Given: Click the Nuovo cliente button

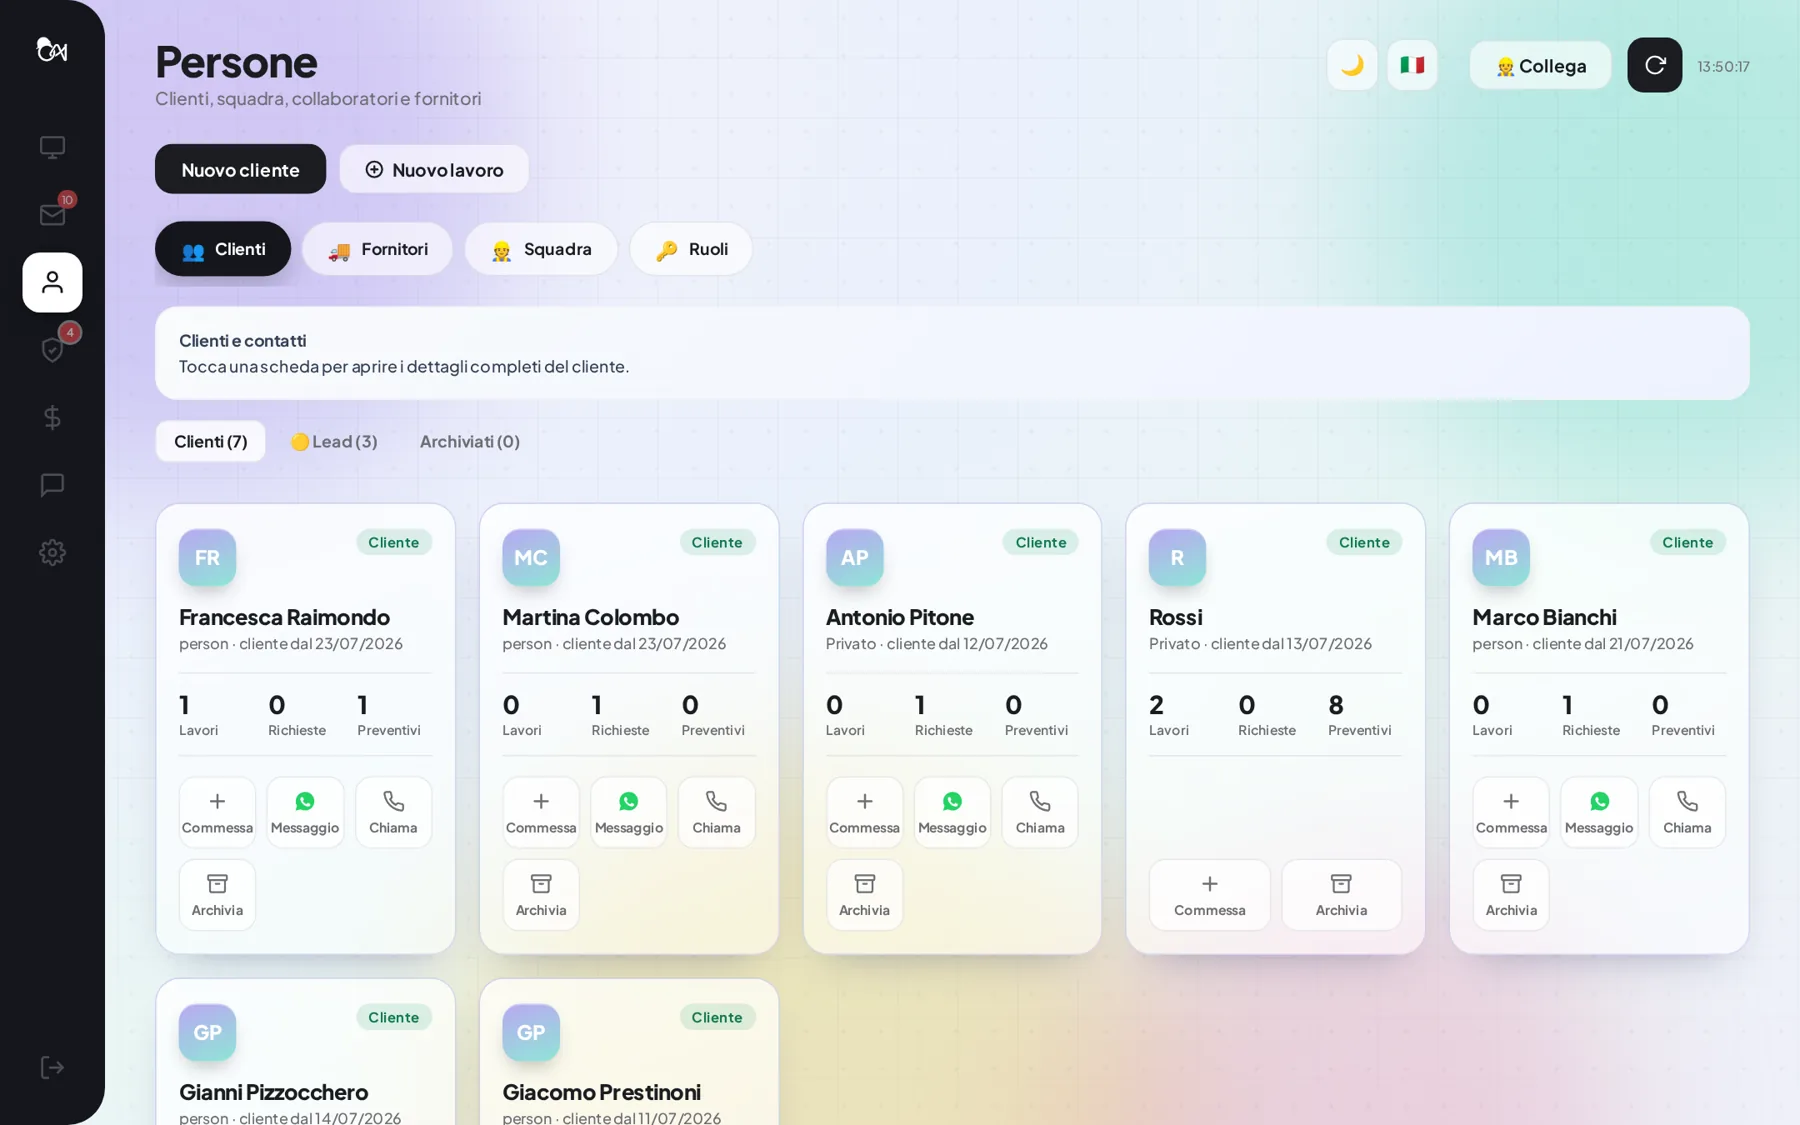Looking at the screenshot, I should [x=240, y=169].
